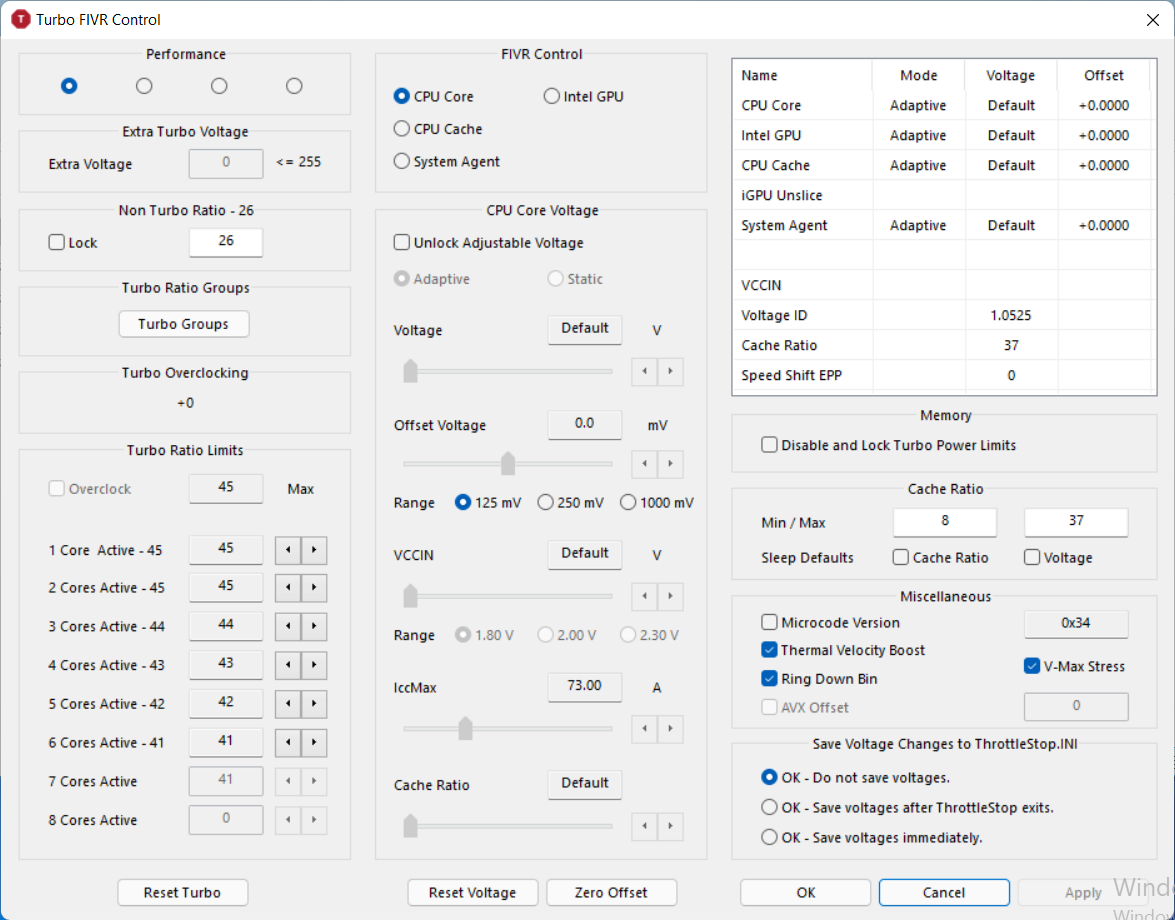This screenshot has width=1175, height=920.
Task: Click the Non Turbo Ratio input field
Action: pyautogui.click(x=226, y=242)
